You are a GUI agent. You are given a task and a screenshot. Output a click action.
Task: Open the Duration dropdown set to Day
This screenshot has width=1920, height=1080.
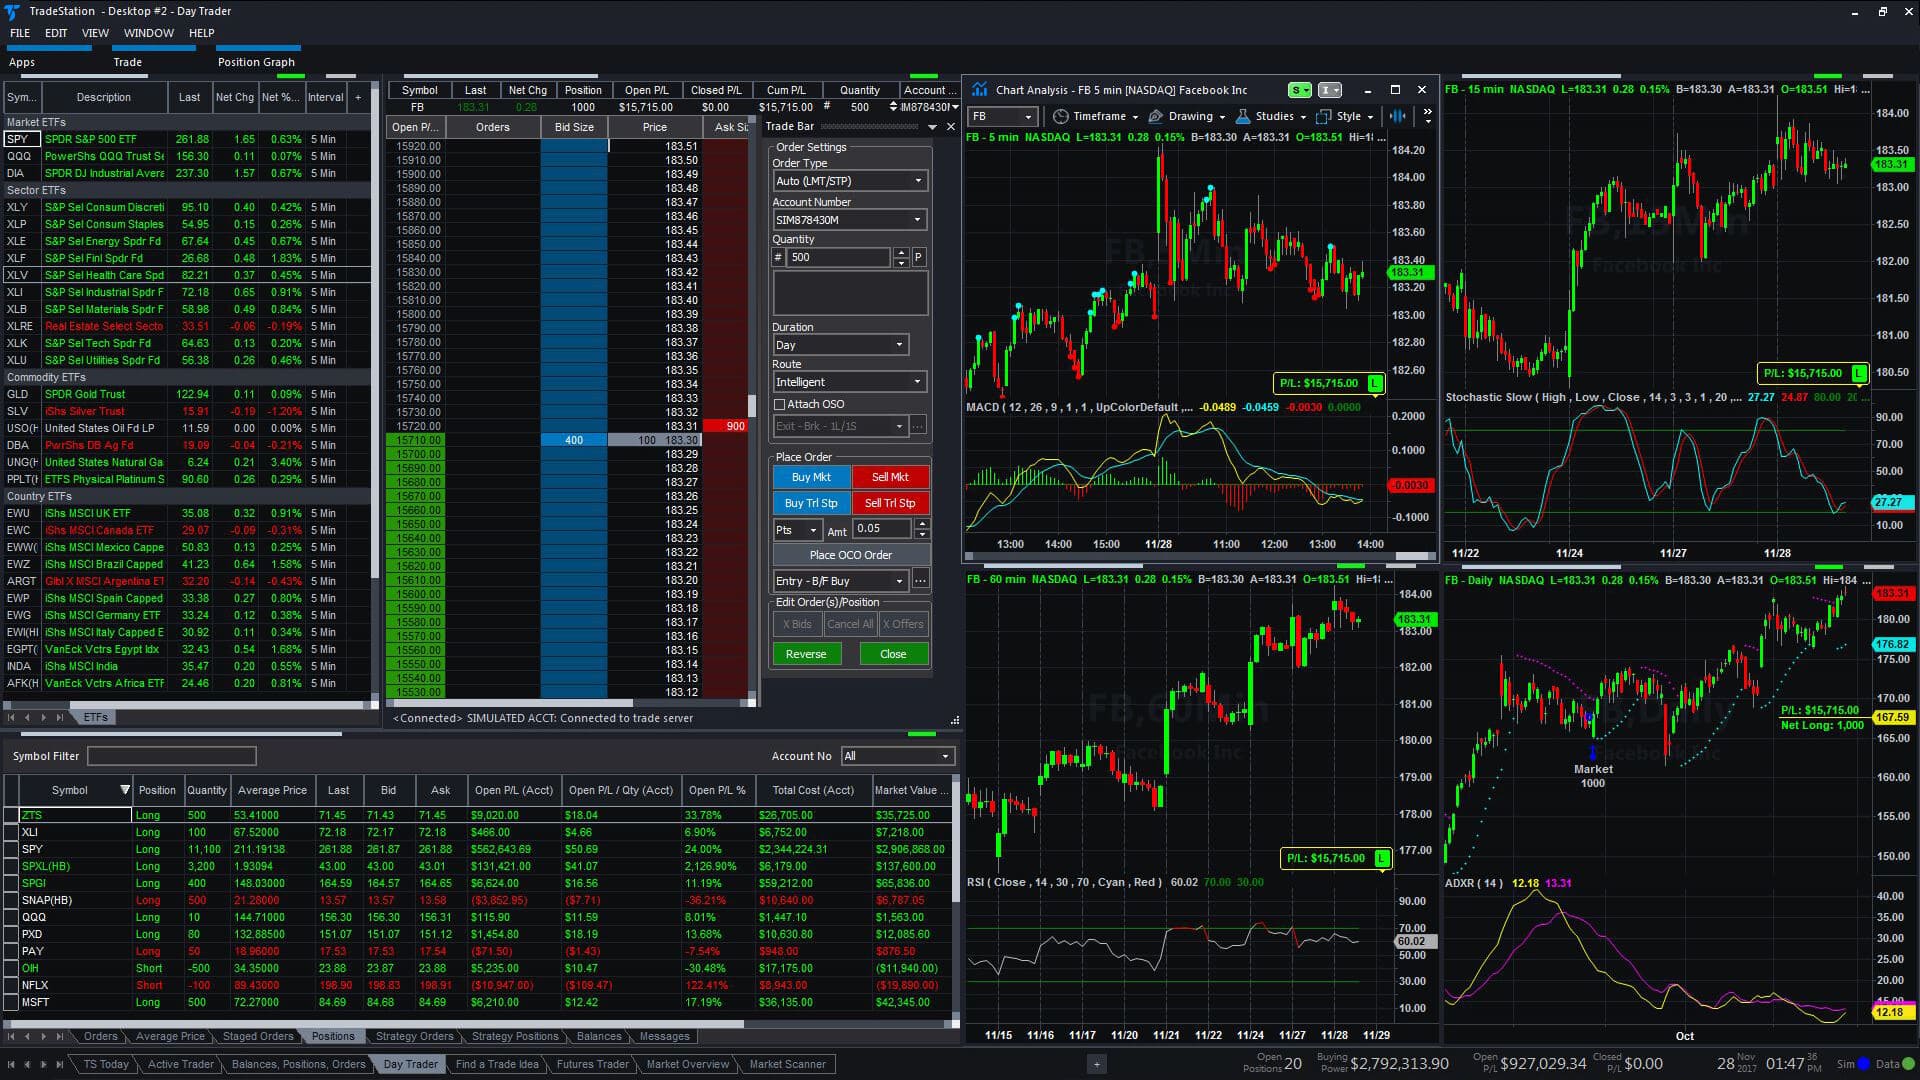840,344
